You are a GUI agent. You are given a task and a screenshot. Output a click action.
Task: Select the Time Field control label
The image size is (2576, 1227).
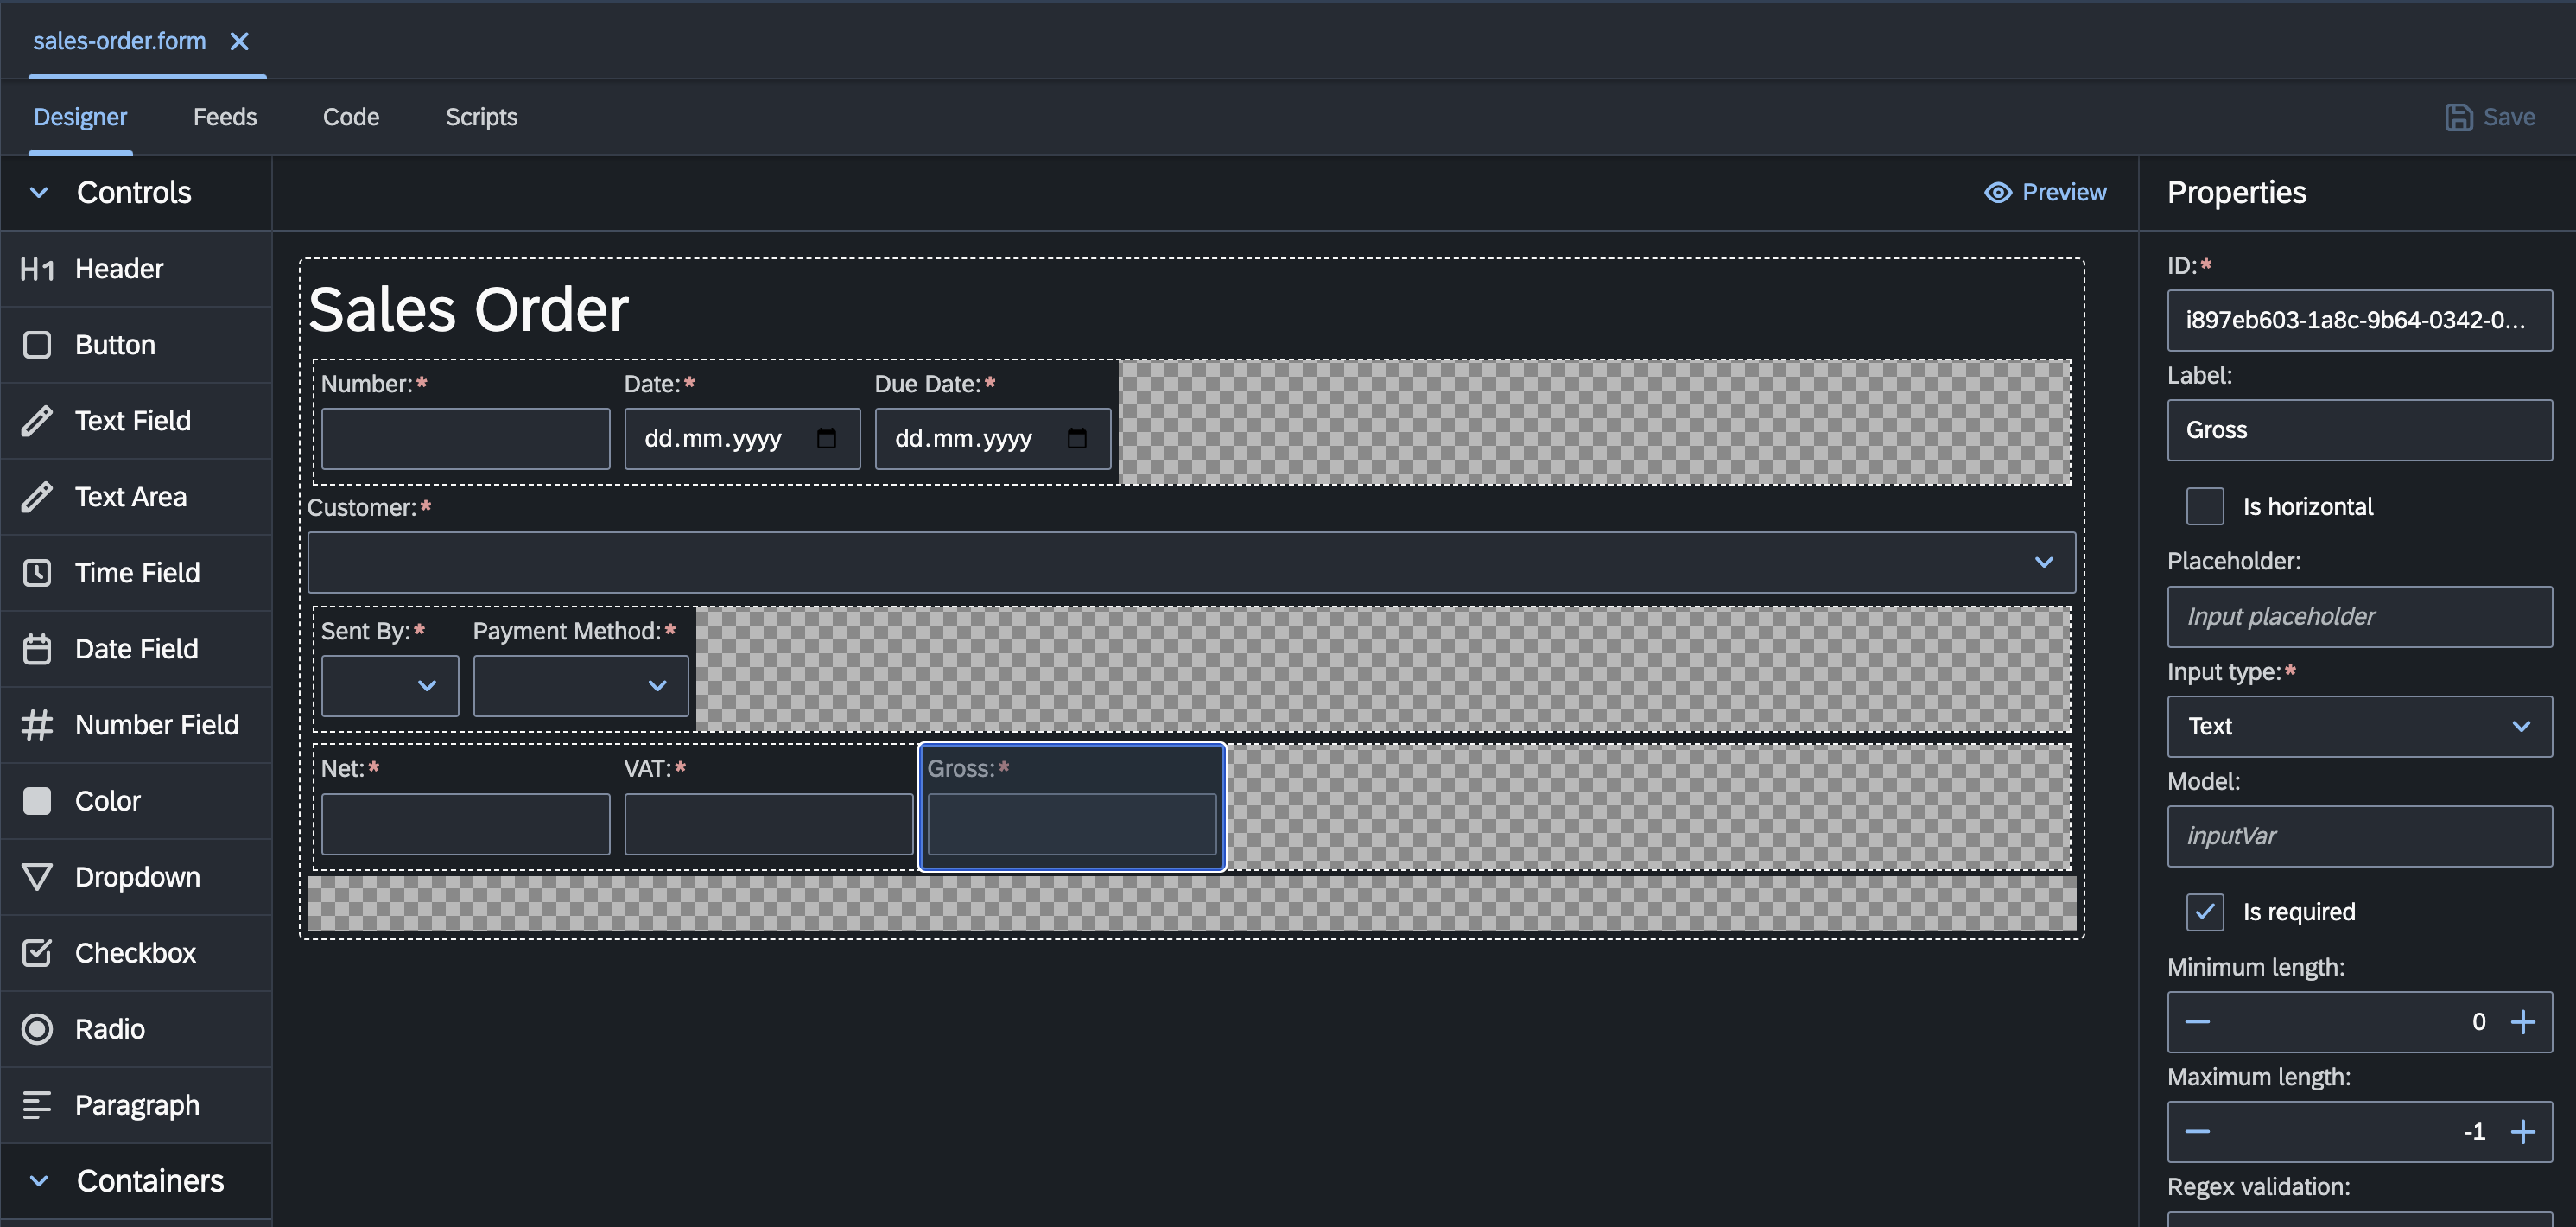click(137, 573)
